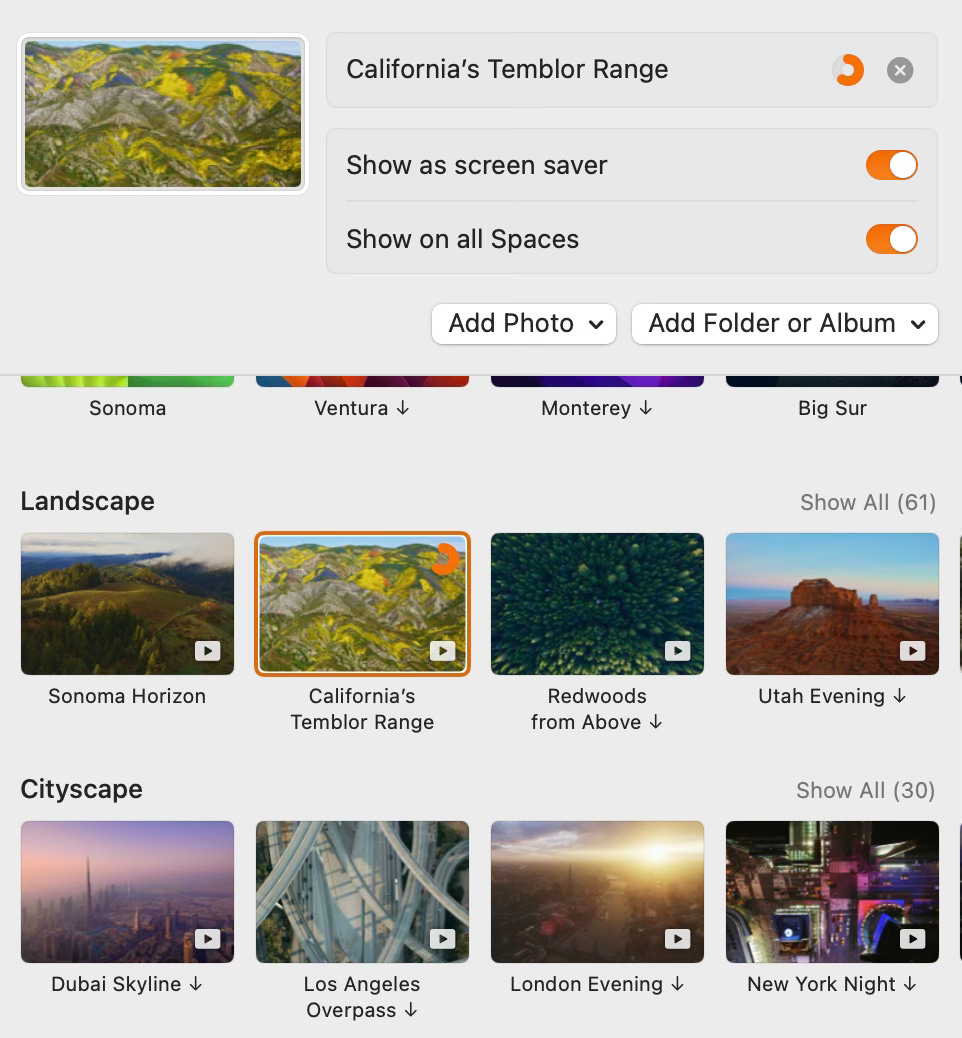Click the Utah Evening caption text
Viewport: 962px width, 1038px height.
pyautogui.click(x=822, y=696)
